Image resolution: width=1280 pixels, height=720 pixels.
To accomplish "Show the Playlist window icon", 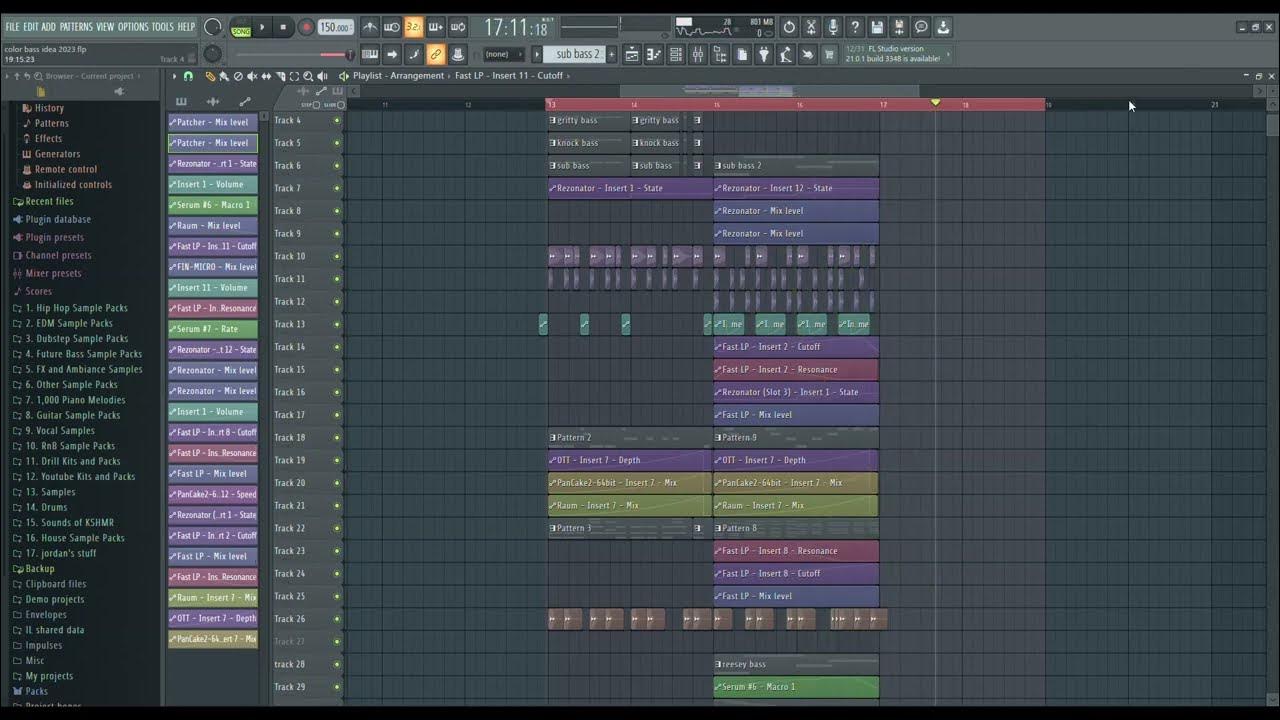I will [632, 54].
